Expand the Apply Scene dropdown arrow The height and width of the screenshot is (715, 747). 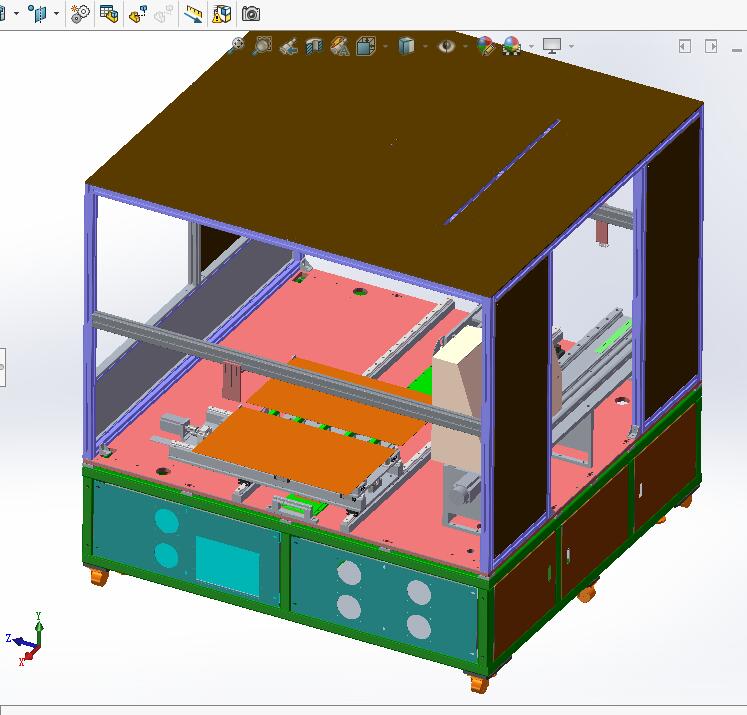[x=531, y=47]
